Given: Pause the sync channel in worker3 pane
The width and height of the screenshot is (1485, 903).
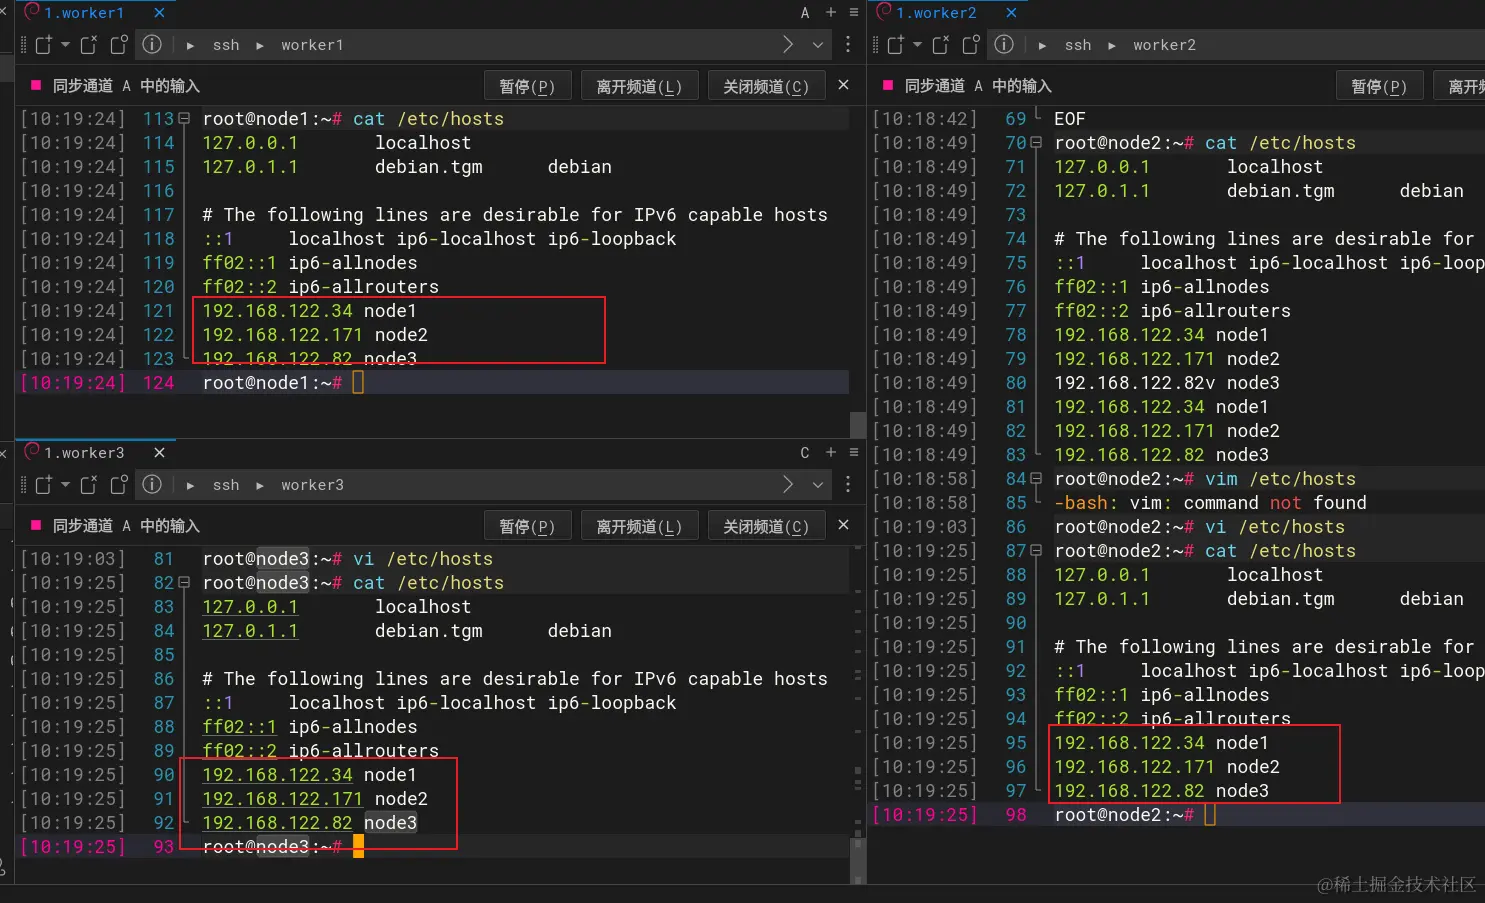Looking at the screenshot, I should [x=527, y=526].
